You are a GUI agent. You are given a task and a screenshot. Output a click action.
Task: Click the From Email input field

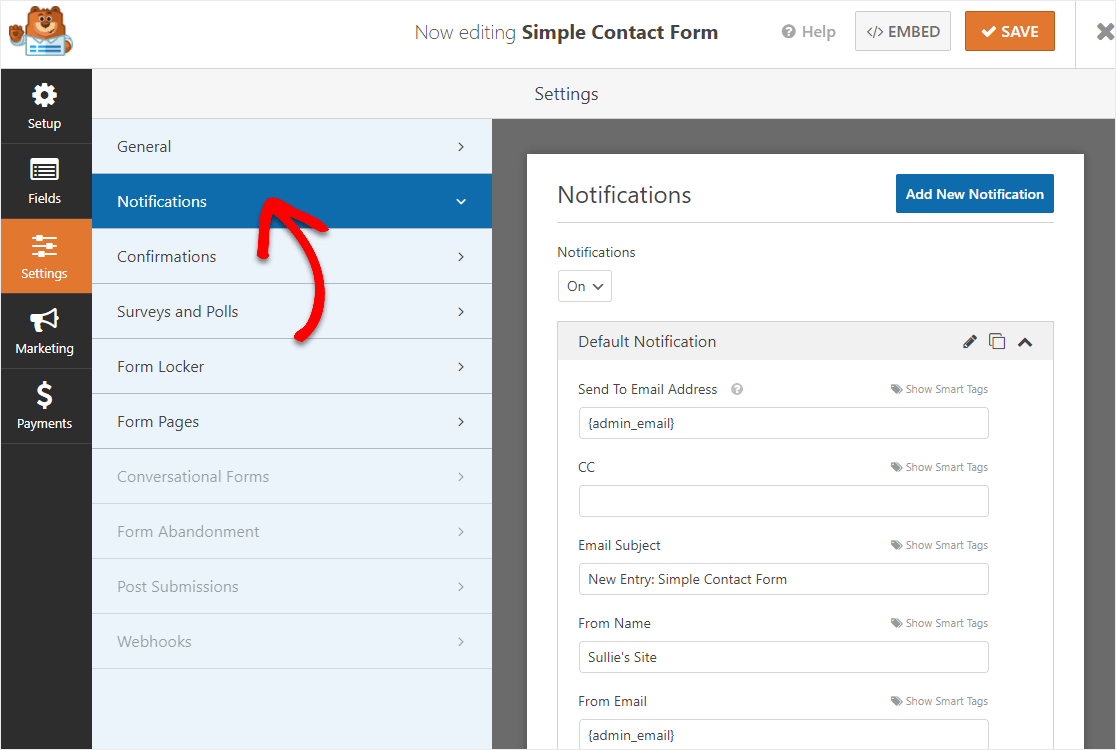[x=784, y=734]
